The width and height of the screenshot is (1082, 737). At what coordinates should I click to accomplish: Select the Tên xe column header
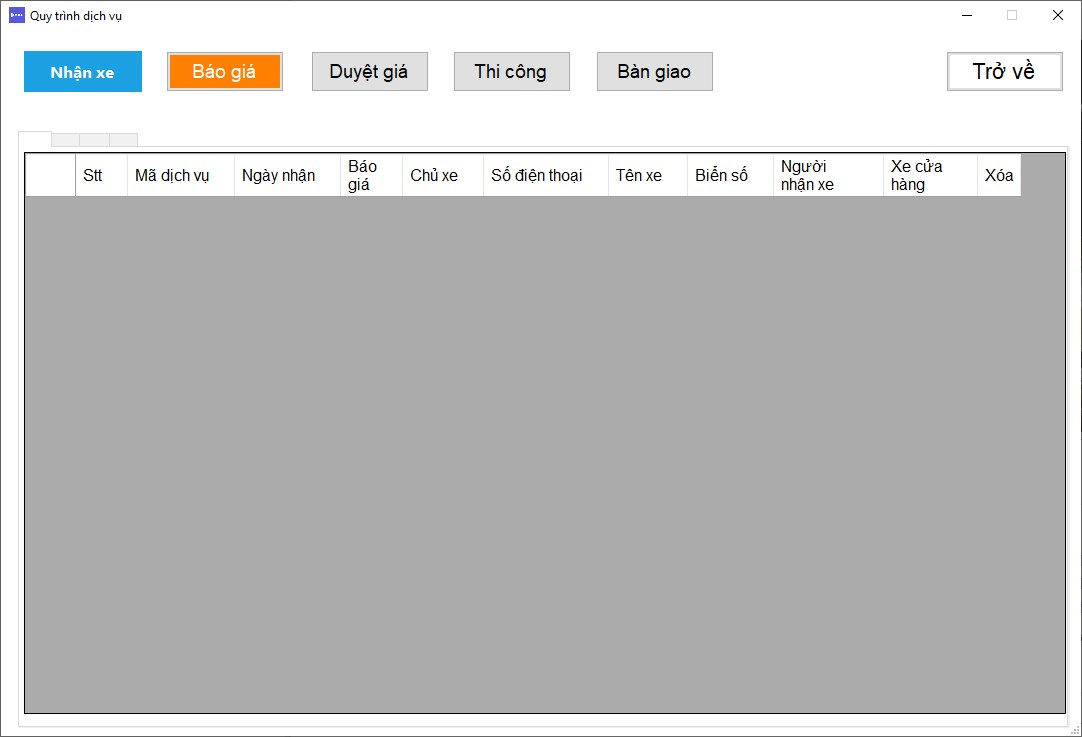[x=648, y=175]
